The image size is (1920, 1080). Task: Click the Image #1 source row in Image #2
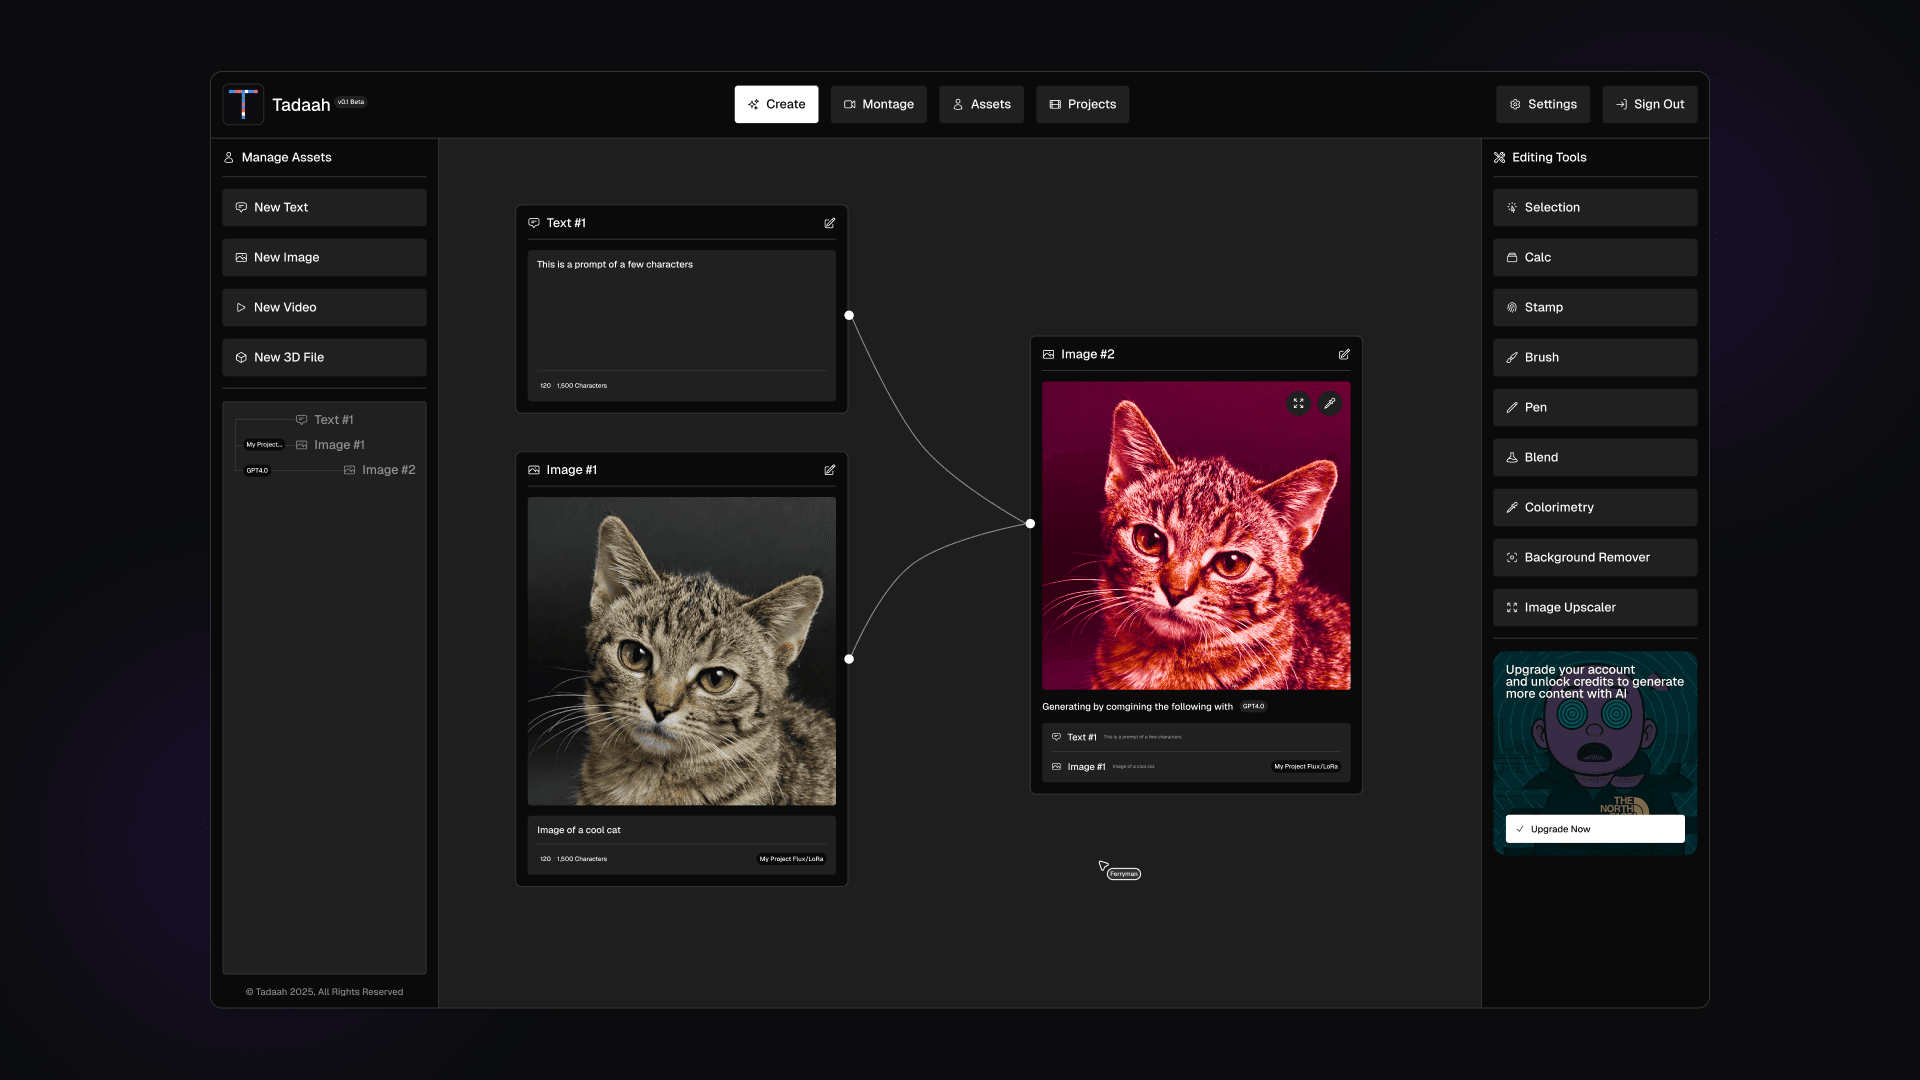(1196, 767)
